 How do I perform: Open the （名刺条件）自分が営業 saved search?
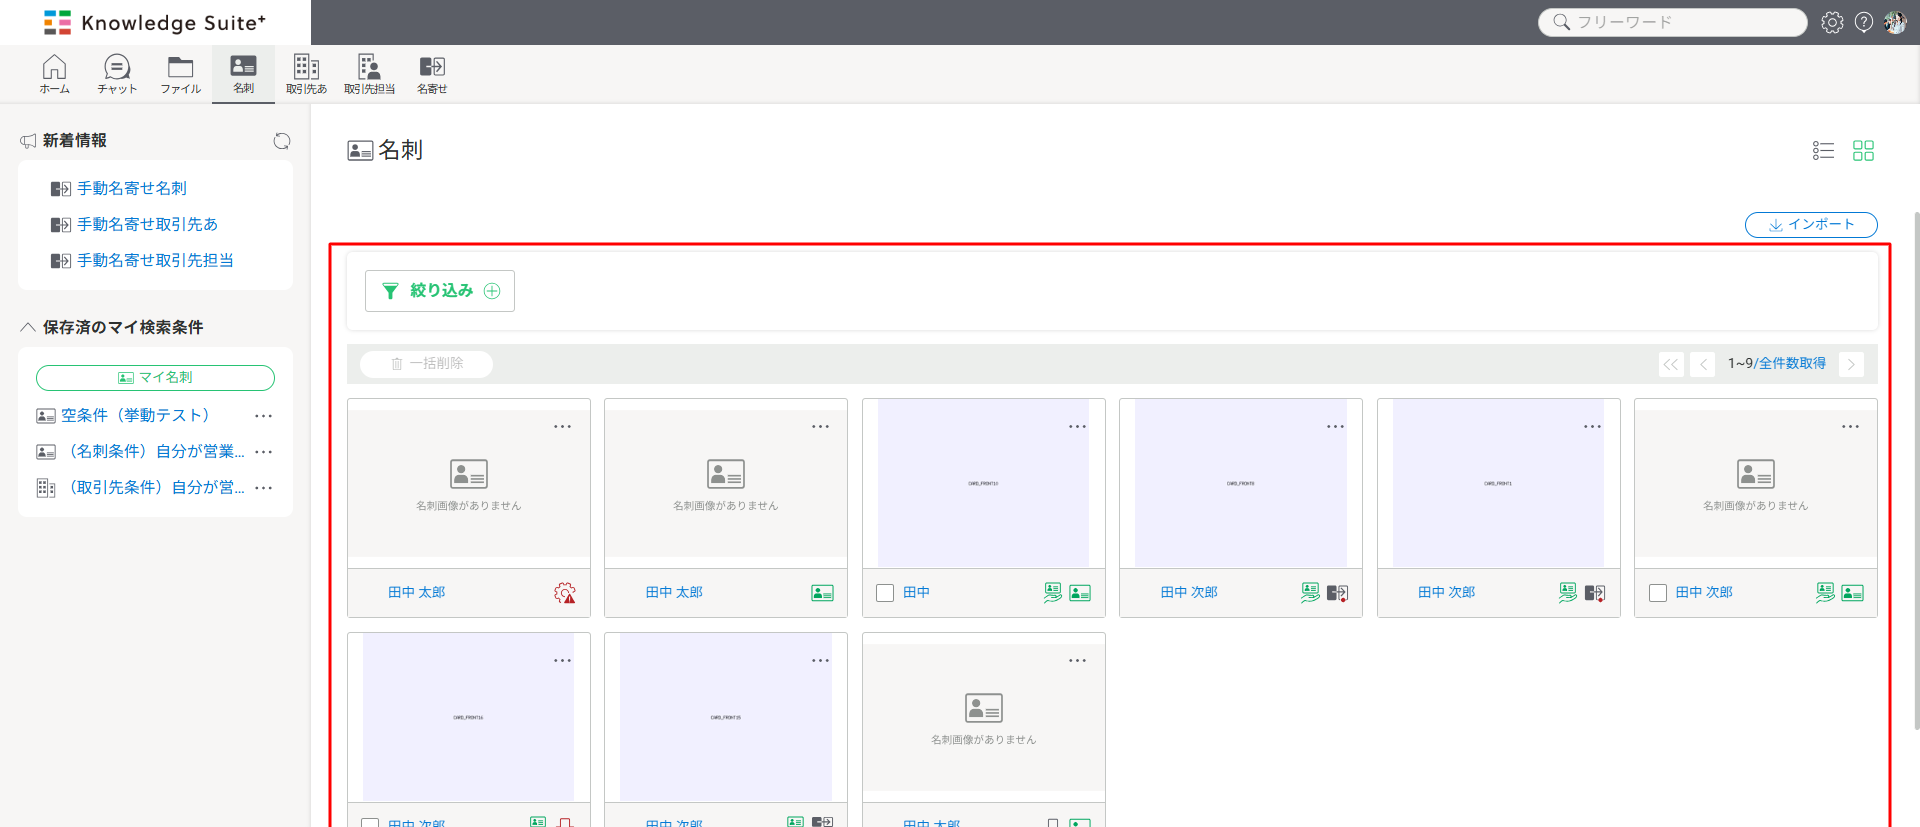152,452
